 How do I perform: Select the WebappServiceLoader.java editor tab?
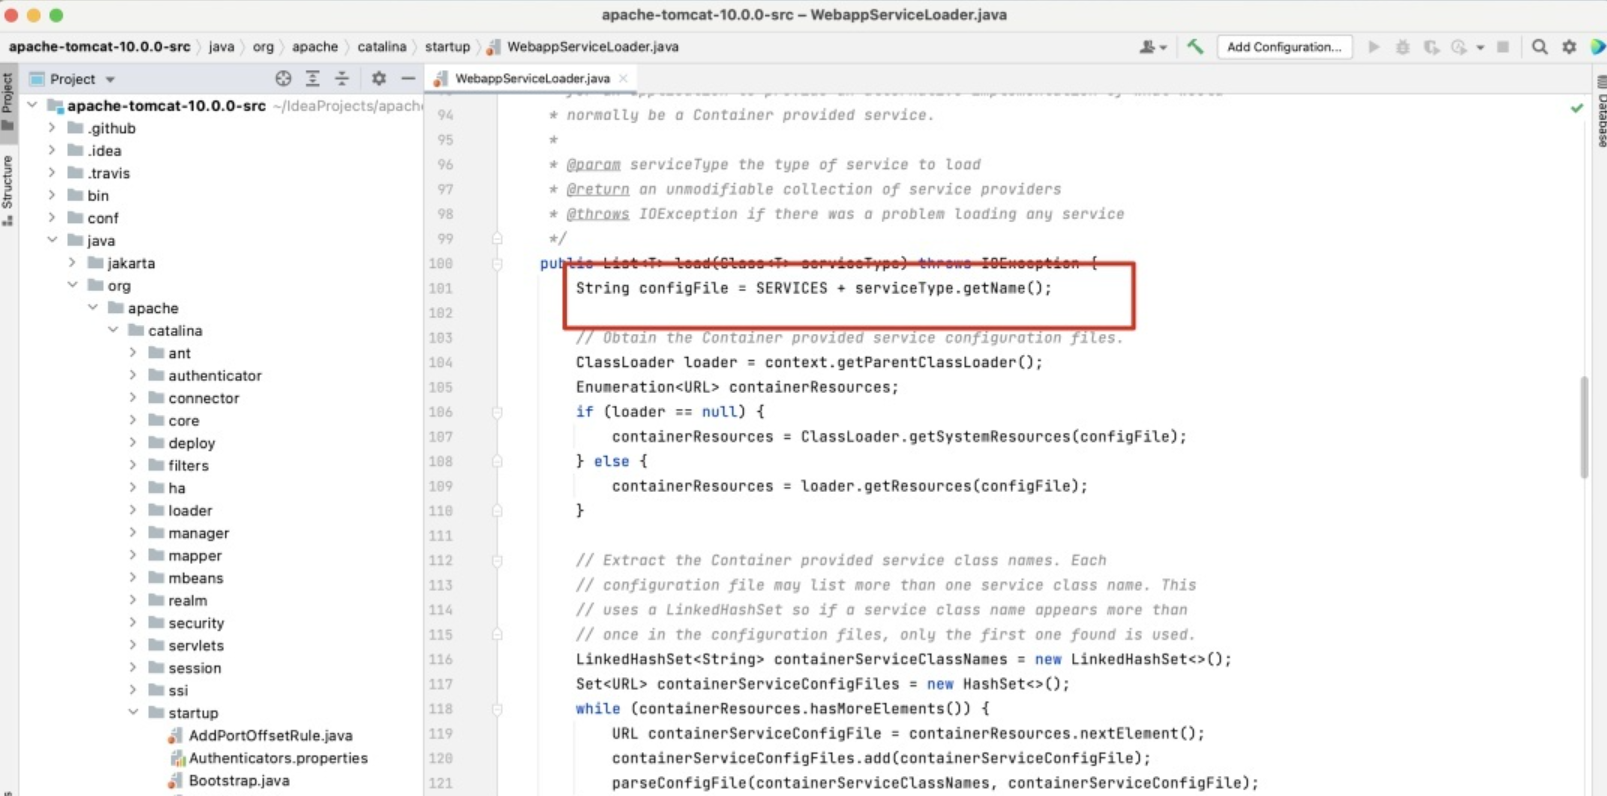(531, 78)
